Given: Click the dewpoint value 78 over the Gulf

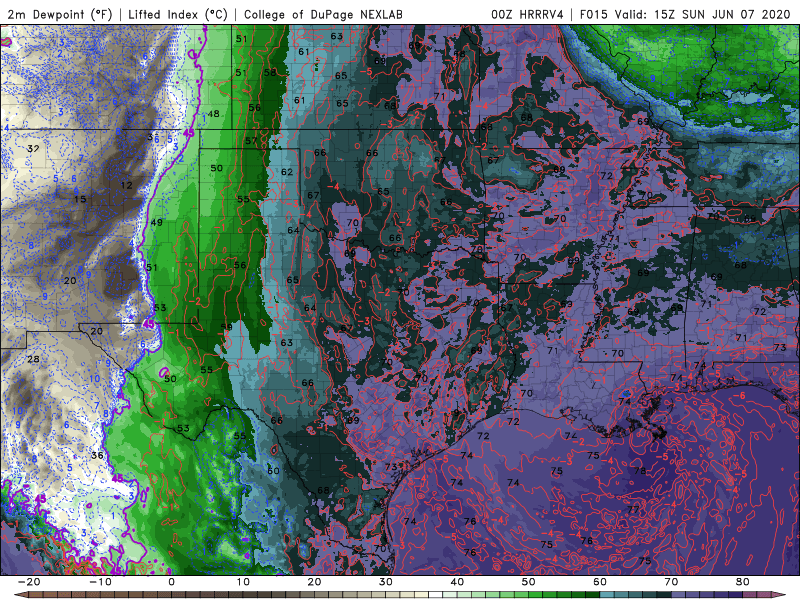Looking at the screenshot, I should point(640,471).
